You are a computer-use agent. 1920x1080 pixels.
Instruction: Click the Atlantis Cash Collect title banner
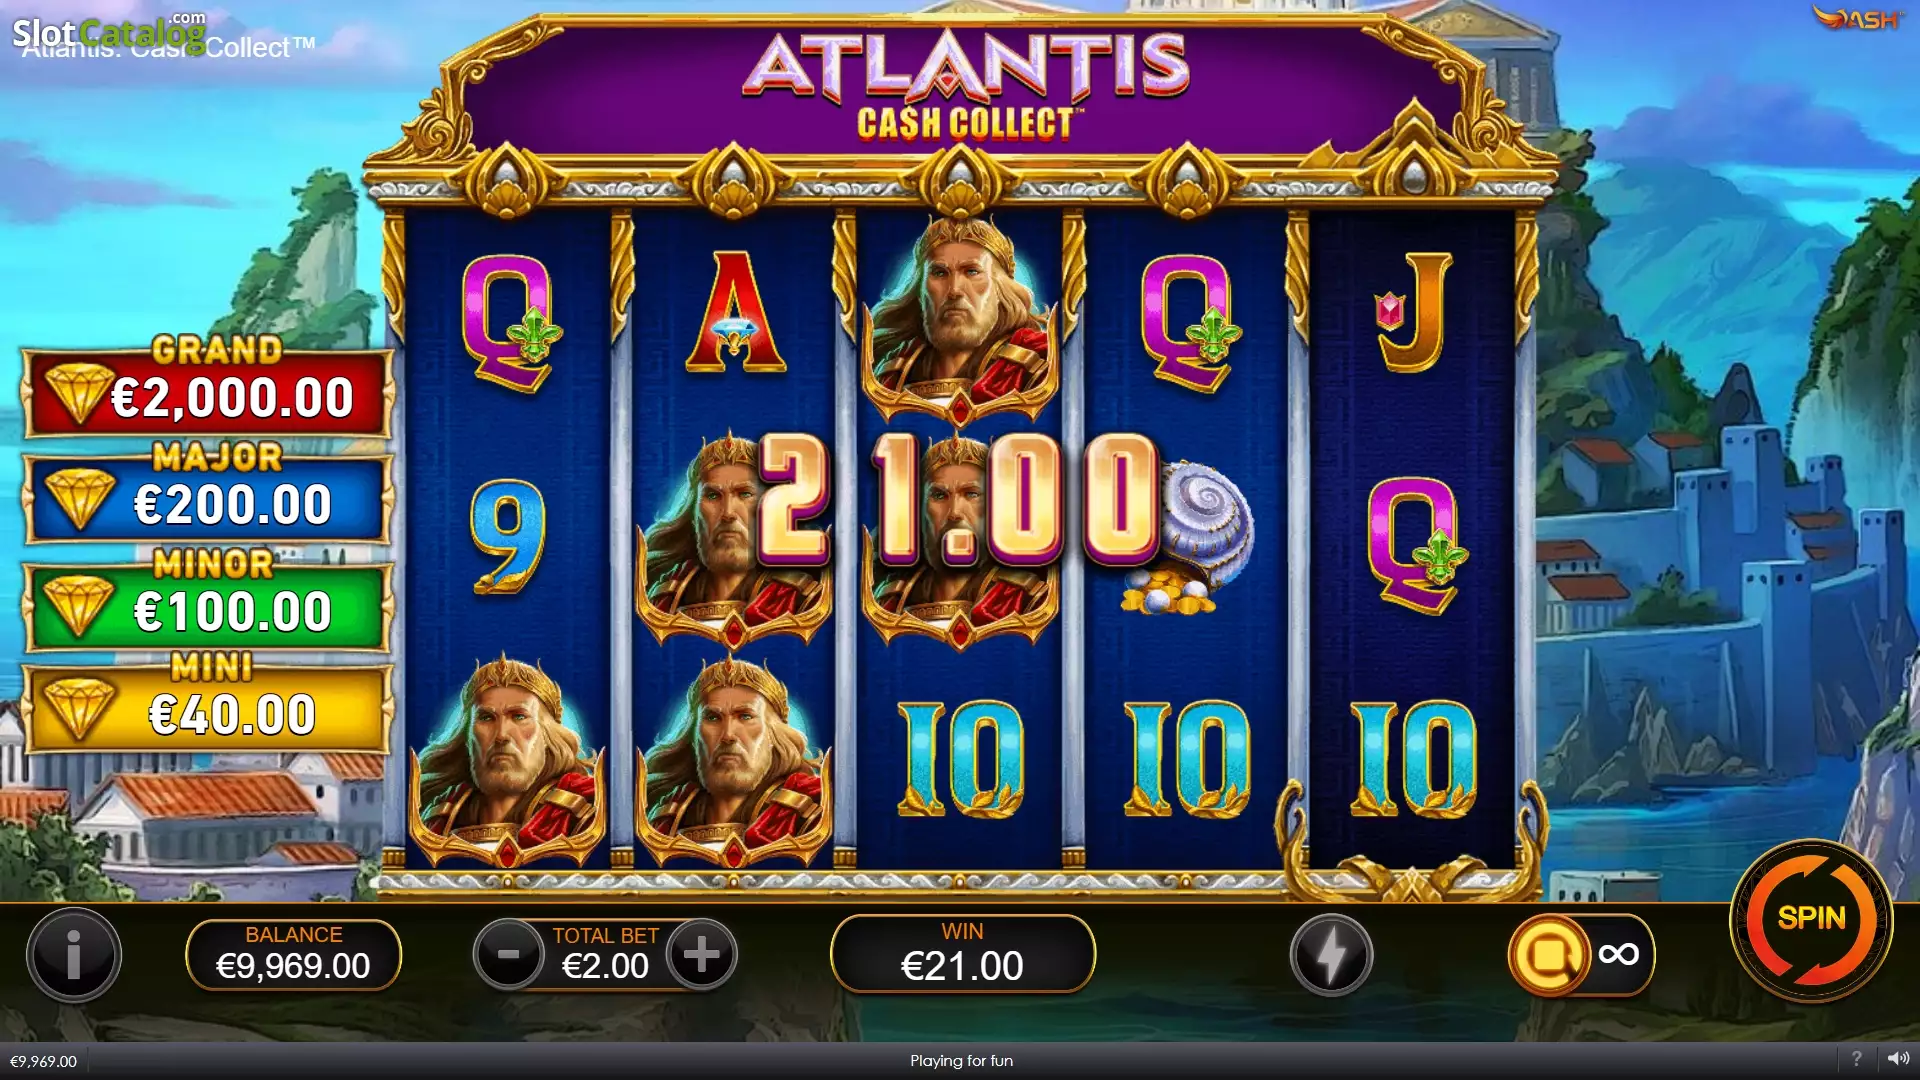coord(965,87)
